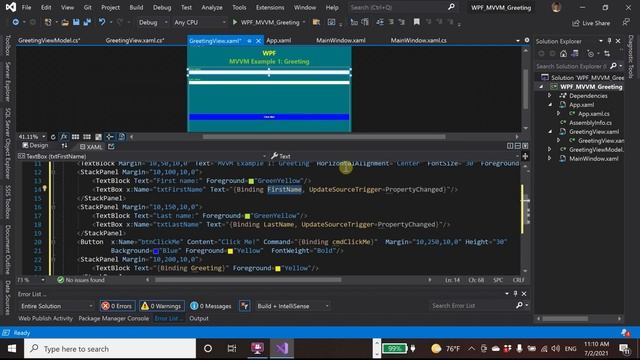Click the bookmark icon in toolbar
The image size is (640, 360).
coord(416,22)
